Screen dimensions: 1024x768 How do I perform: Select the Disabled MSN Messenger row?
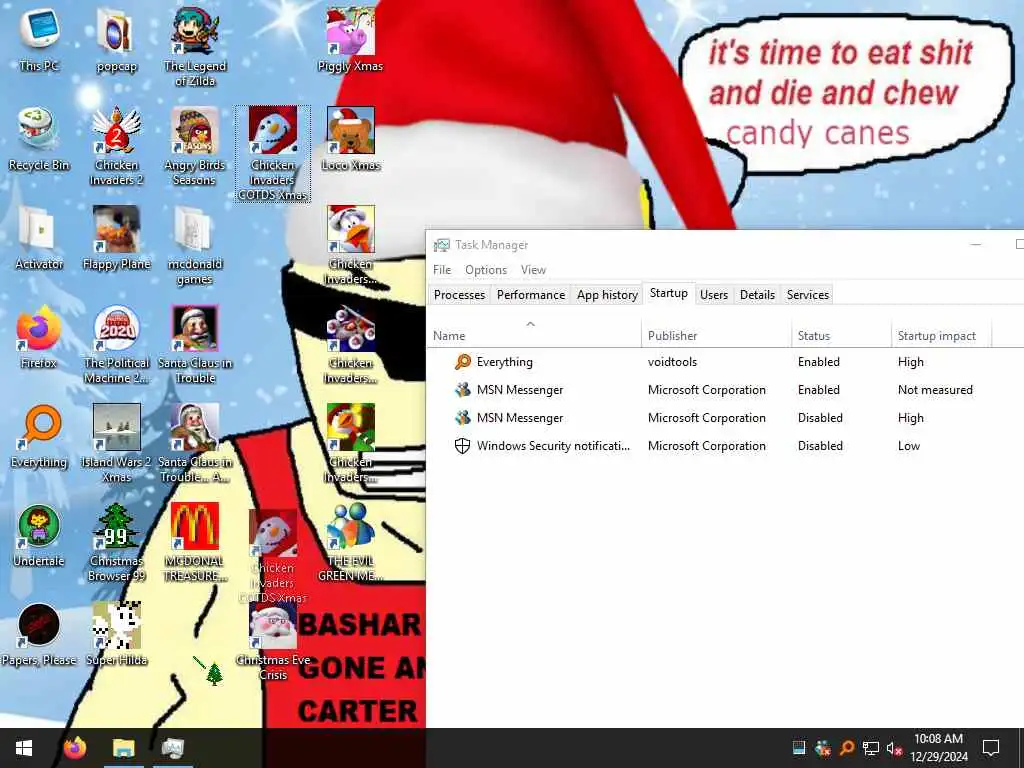[725, 418]
